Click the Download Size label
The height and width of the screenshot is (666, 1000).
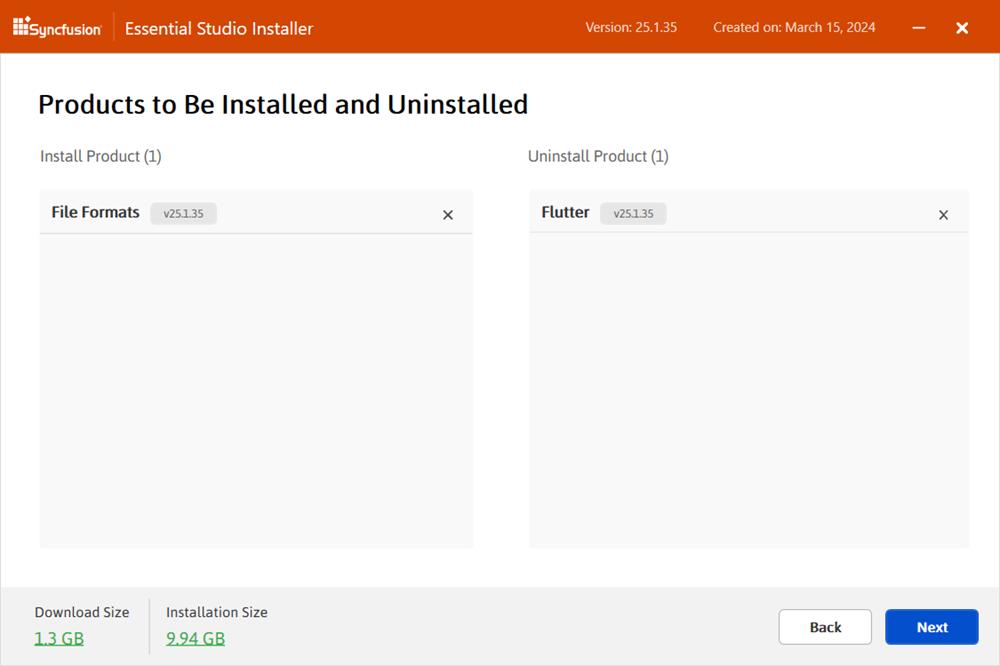(82, 612)
